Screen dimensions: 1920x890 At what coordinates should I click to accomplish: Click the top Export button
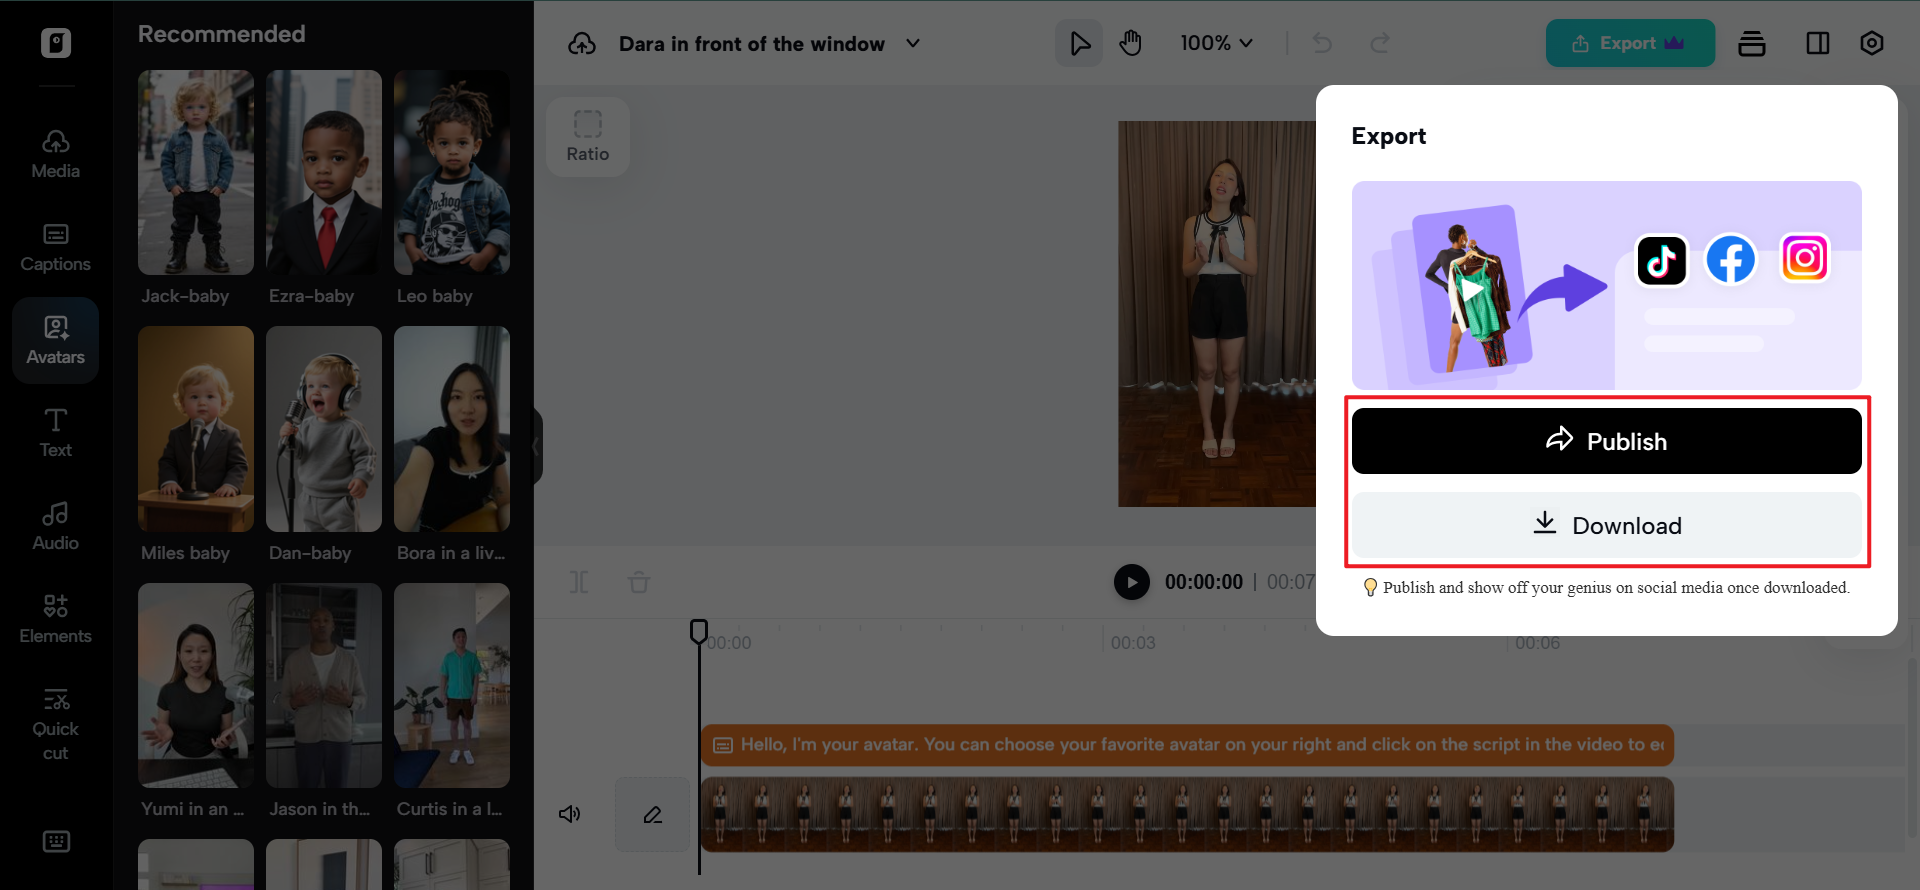pos(1630,43)
